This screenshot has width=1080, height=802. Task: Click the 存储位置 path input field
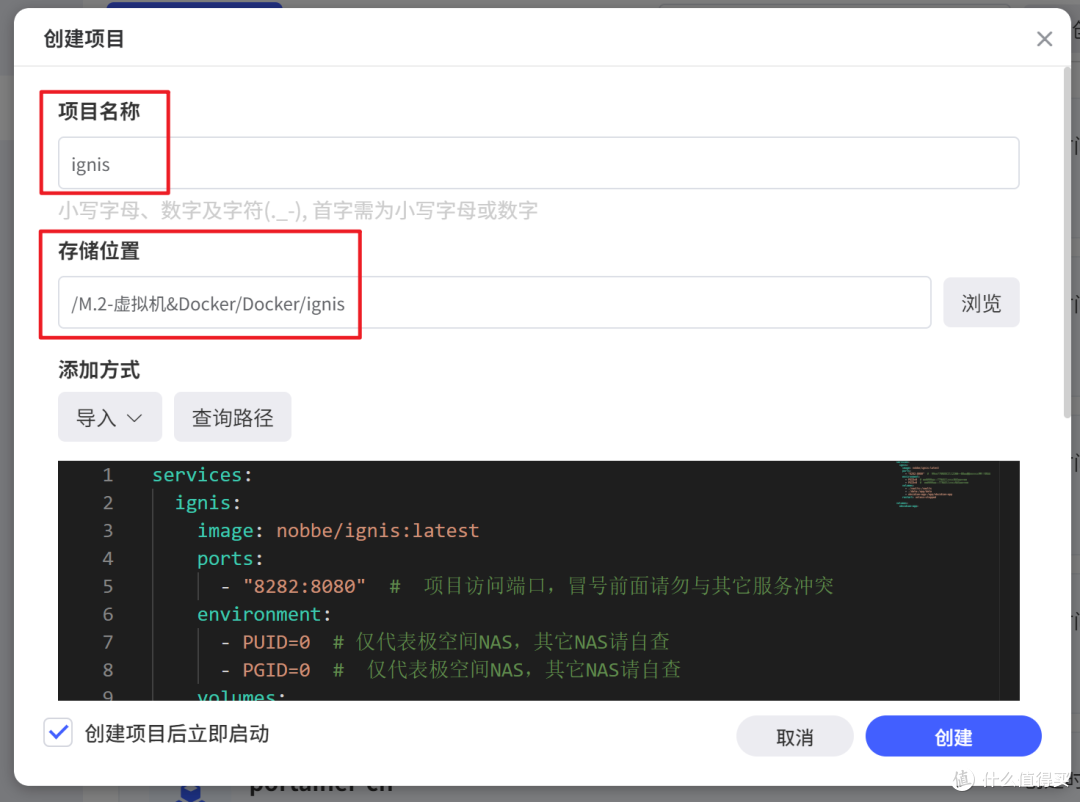pyautogui.click(x=495, y=303)
